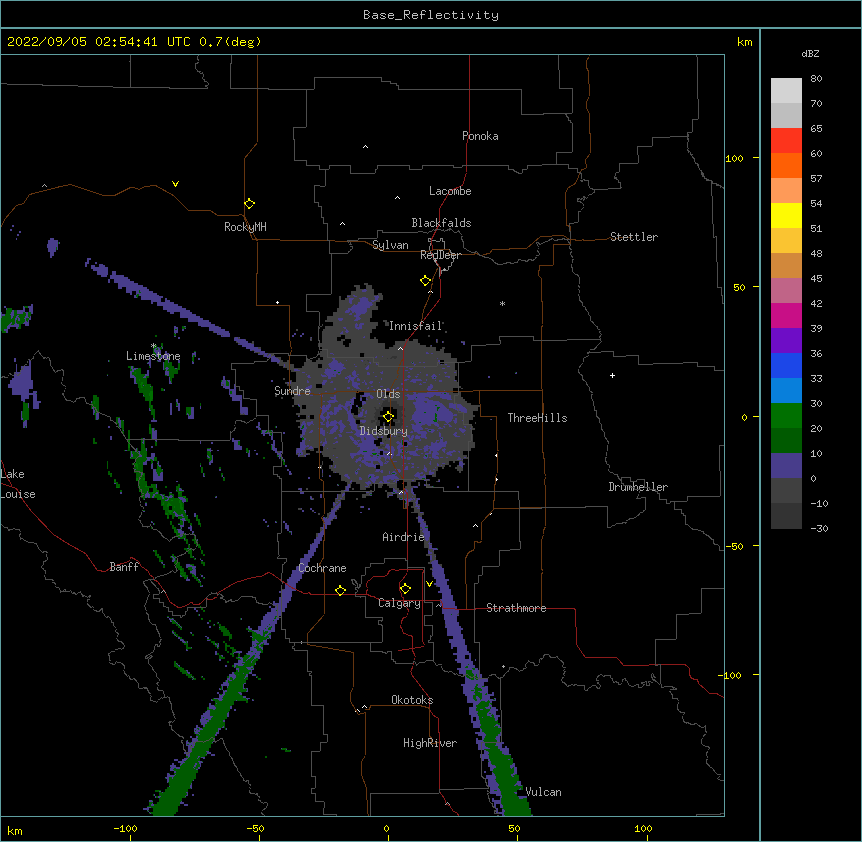
Task: Click the white caret marker west of Lacombe
Action: 397,198
